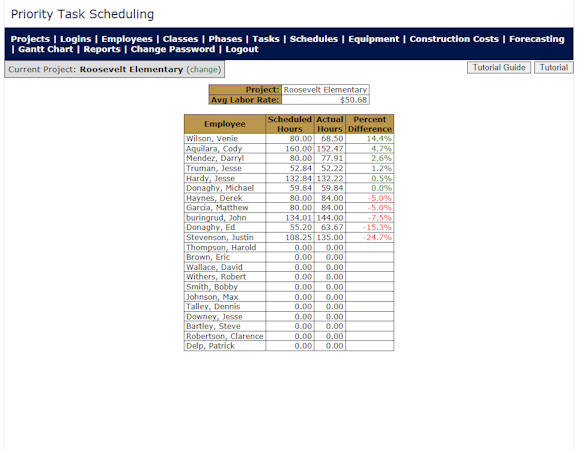The width and height of the screenshot is (578, 450).
Task: Click the green change project link
Action: (203, 70)
